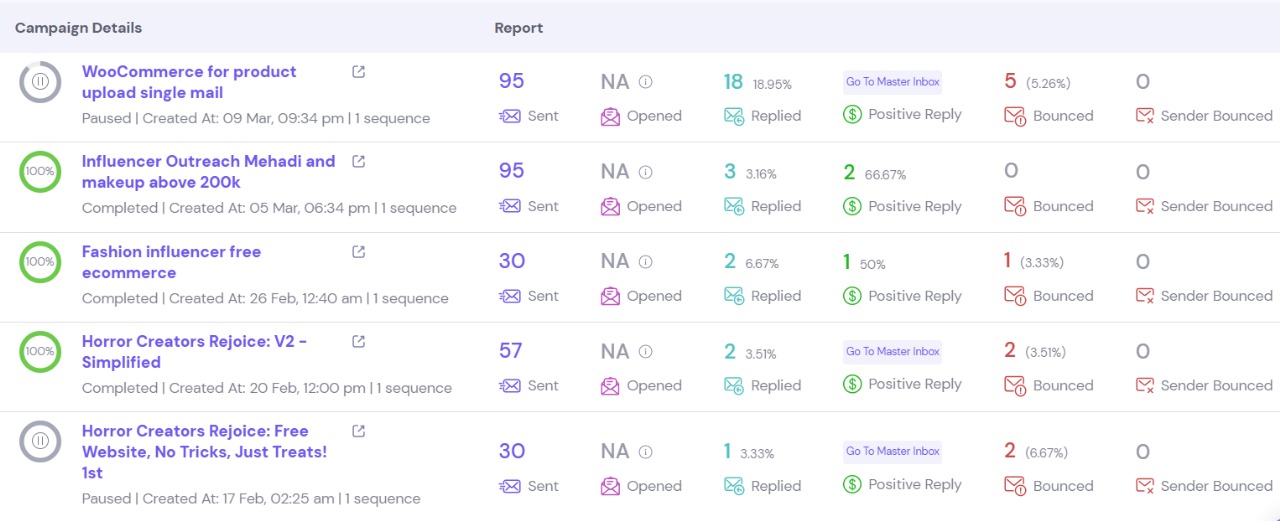Image resolution: width=1280 pixels, height=521 pixels.
Task: Click Opened envelope icon in Fashion influencer row
Action: [610, 296]
